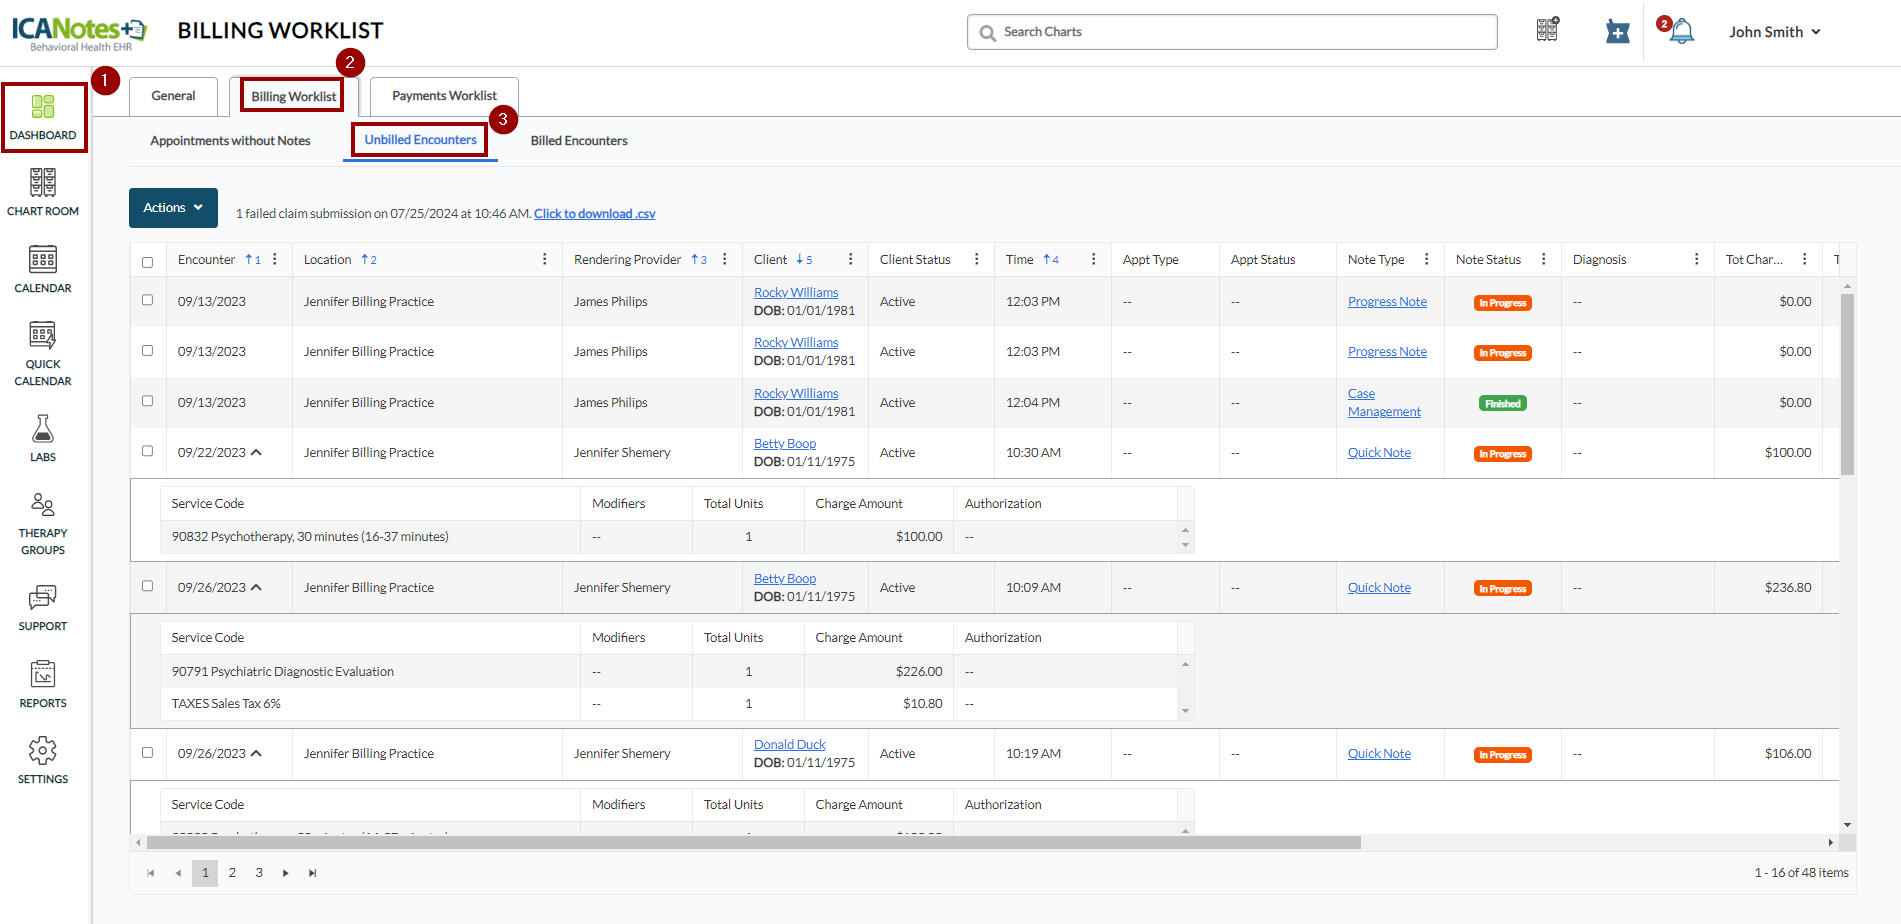Select the Billed Encounters sub-tab
Screen dimensions: 1901x924
pos(579,141)
